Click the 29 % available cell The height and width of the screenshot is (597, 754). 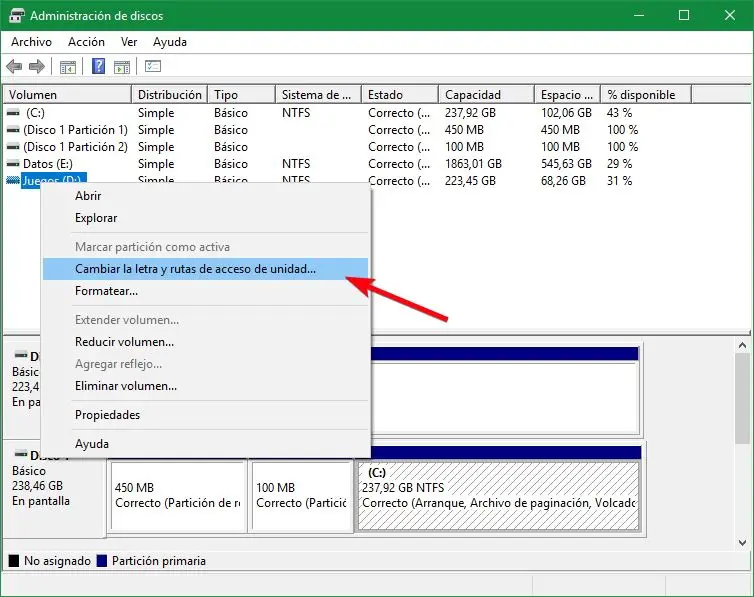[x=620, y=164]
